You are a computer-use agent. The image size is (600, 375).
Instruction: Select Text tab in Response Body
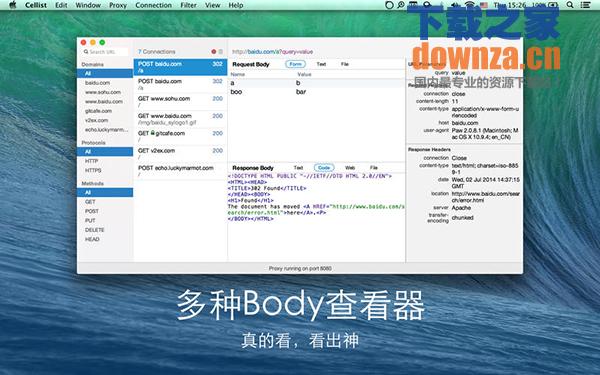(x=298, y=168)
